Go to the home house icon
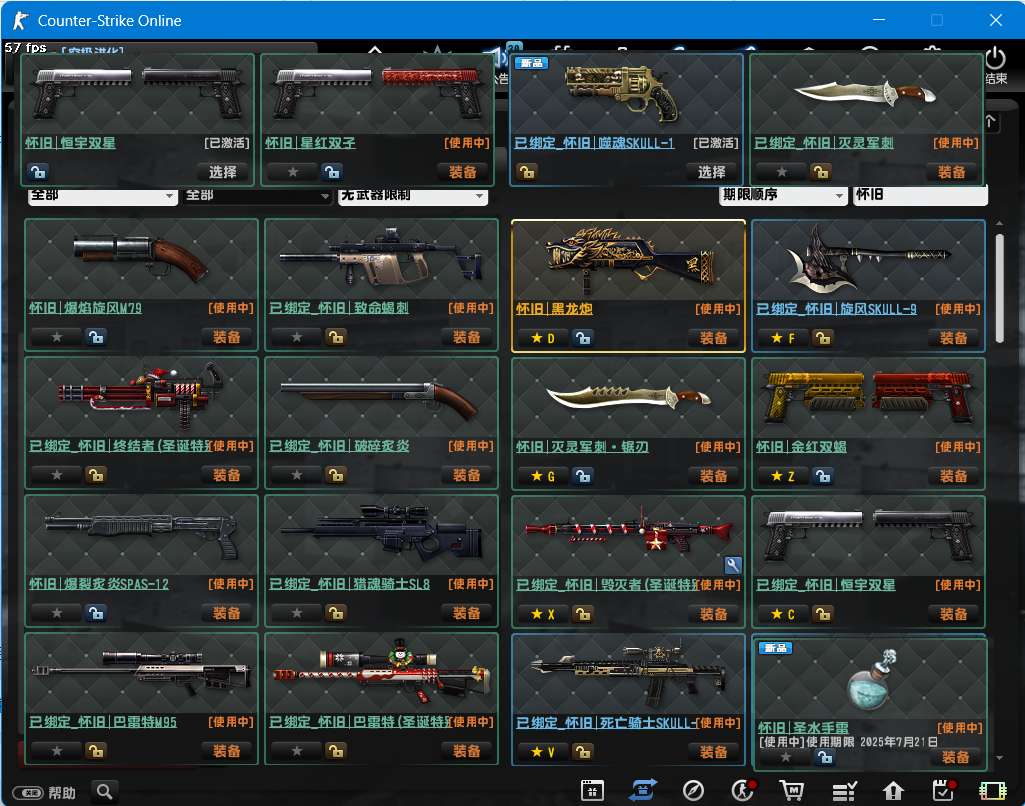 click(x=893, y=791)
